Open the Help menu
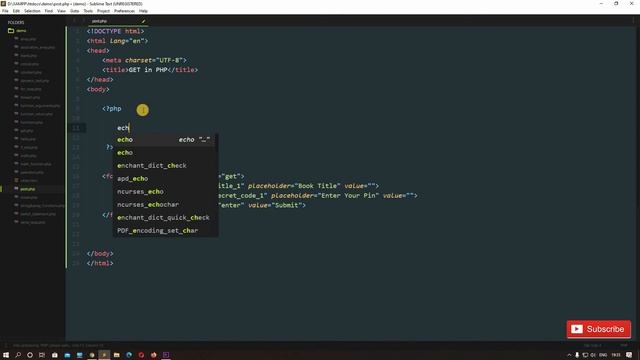640x360 pixels. [143, 11]
